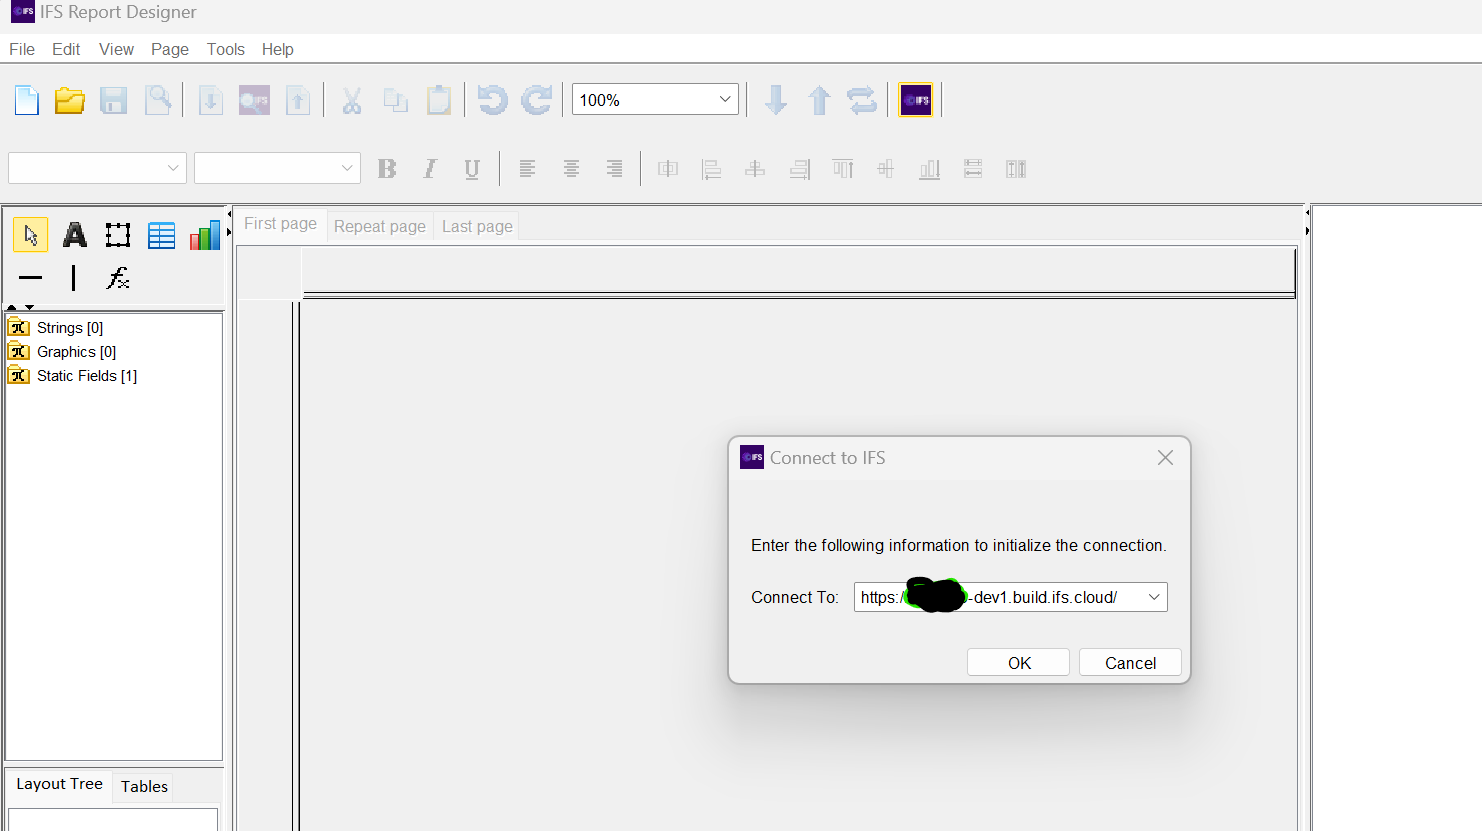Select the pointer selection tool
Image resolution: width=1482 pixels, height=831 pixels.
point(31,235)
